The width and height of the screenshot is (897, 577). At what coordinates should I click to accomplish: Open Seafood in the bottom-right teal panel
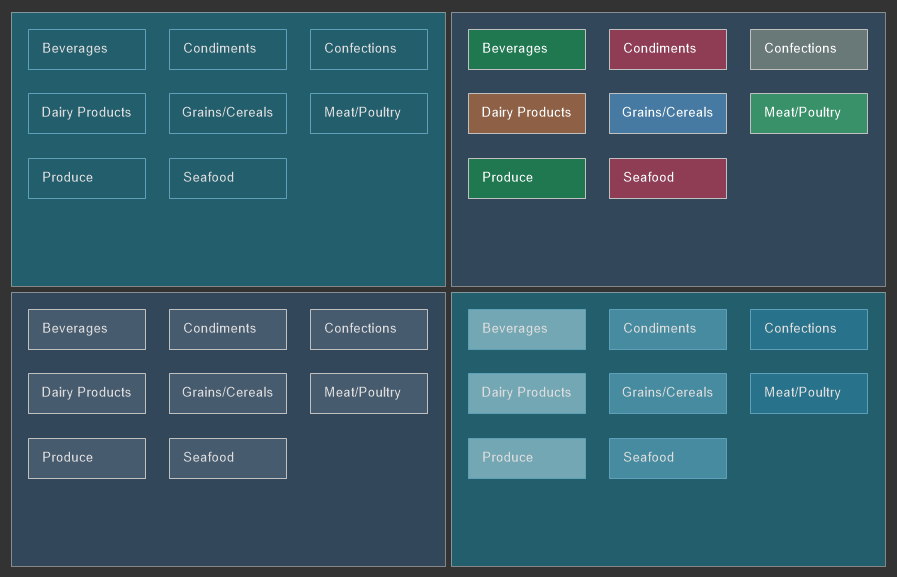pos(667,458)
